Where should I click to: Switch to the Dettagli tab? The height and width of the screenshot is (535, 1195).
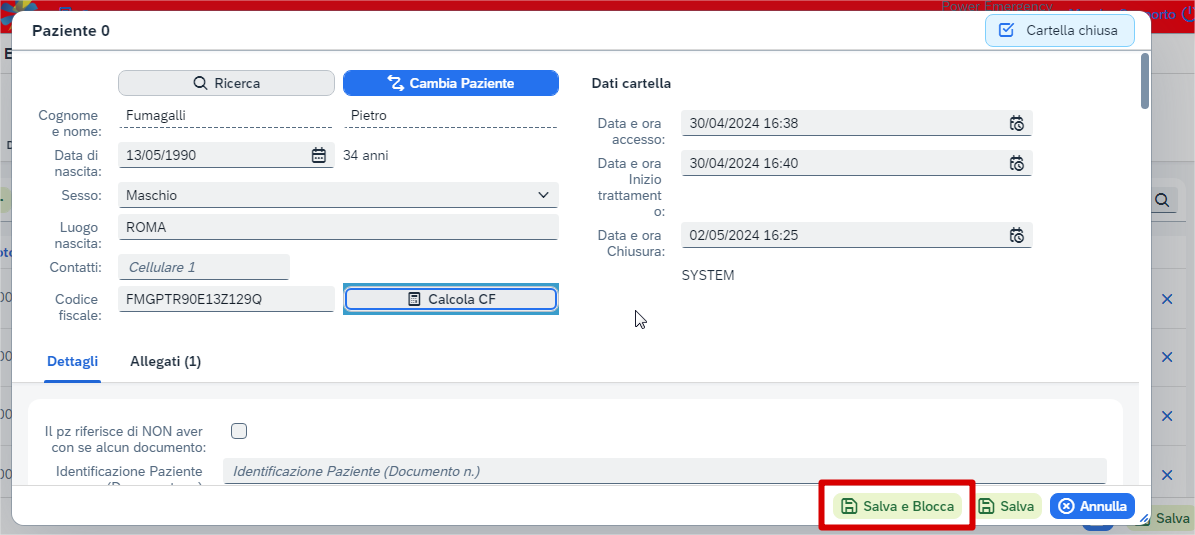[x=72, y=361]
